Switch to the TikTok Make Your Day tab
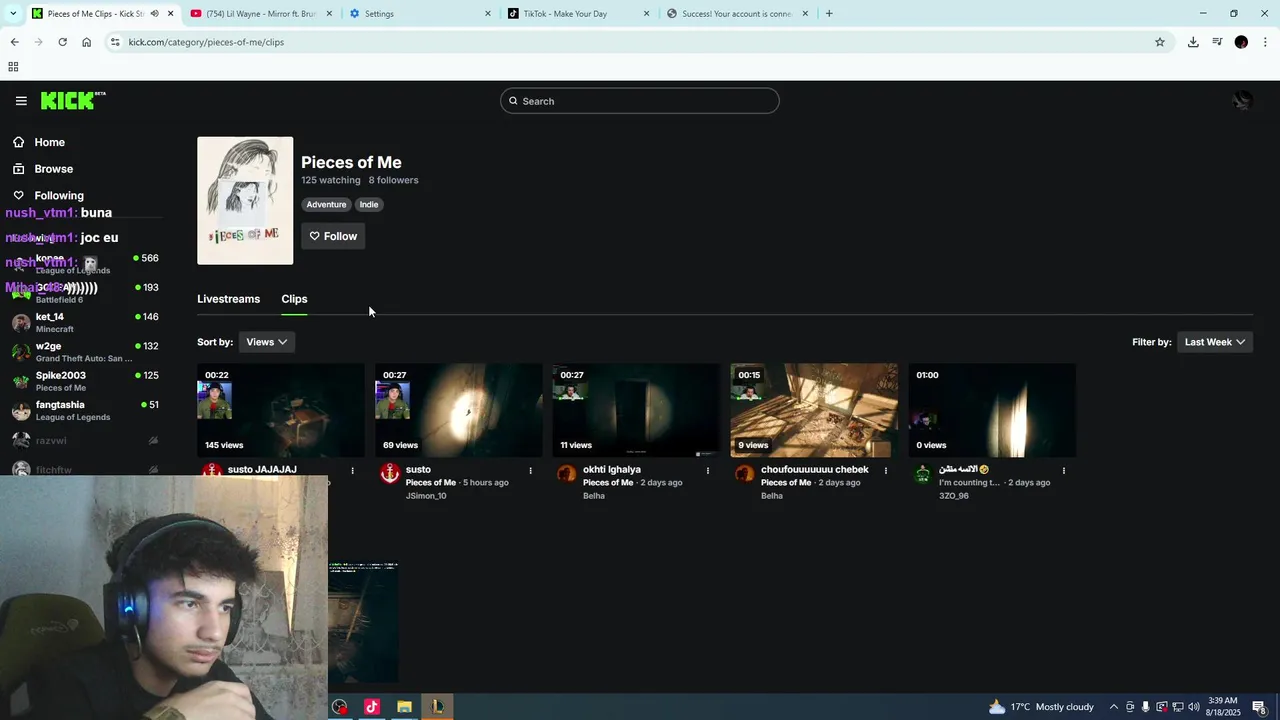The image size is (1280, 720). [x=580, y=14]
